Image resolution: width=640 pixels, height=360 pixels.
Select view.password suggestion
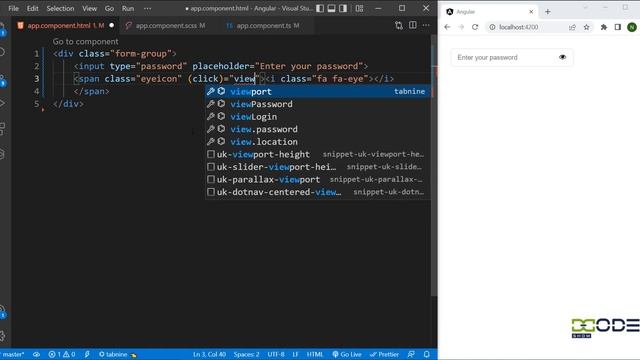click(318, 129)
